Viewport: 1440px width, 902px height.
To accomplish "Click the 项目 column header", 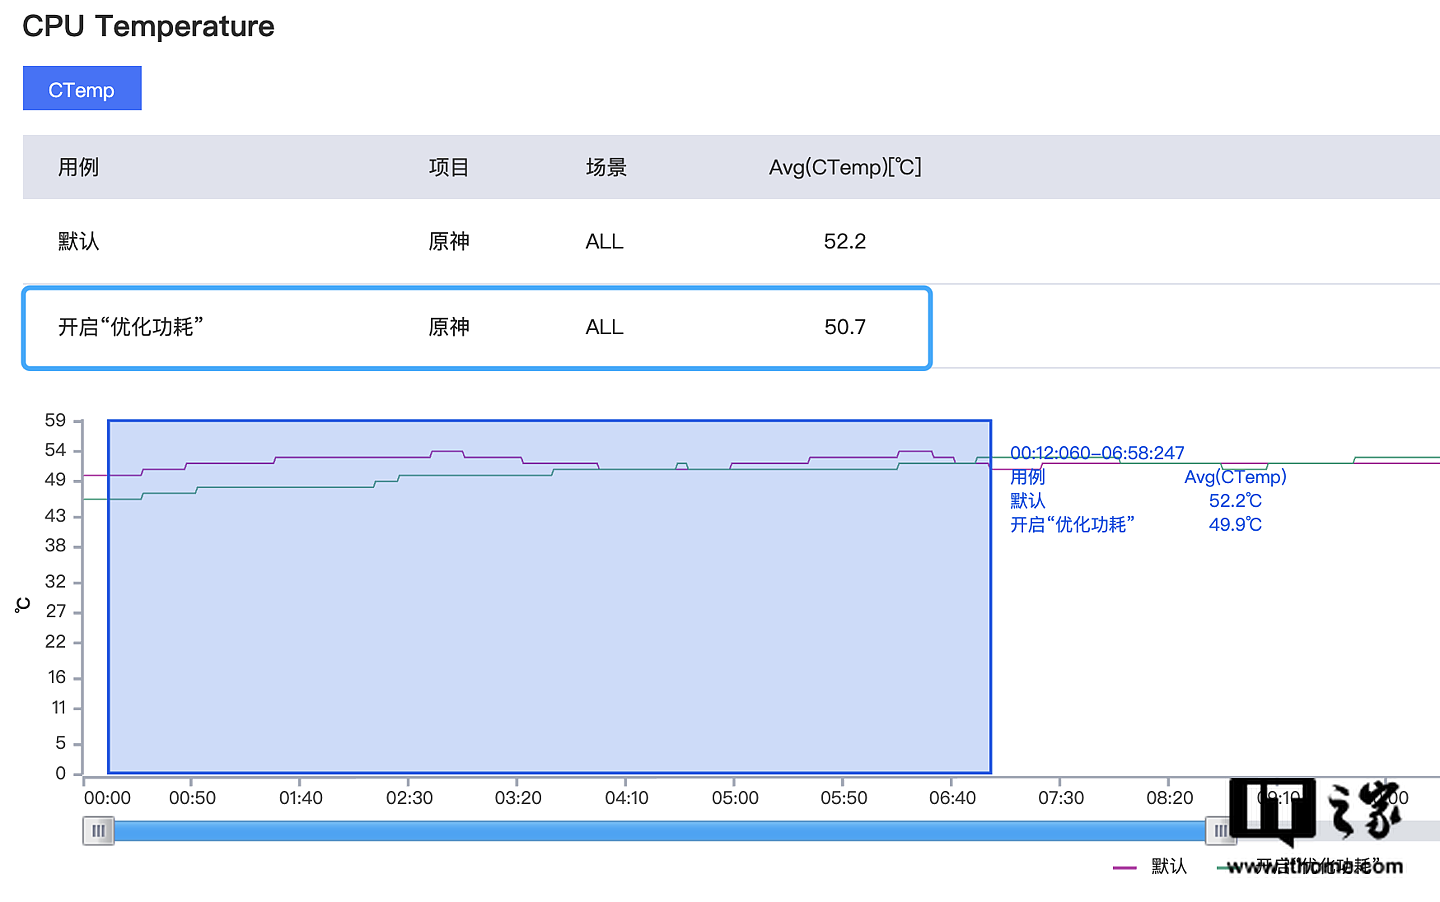I will [x=449, y=167].
